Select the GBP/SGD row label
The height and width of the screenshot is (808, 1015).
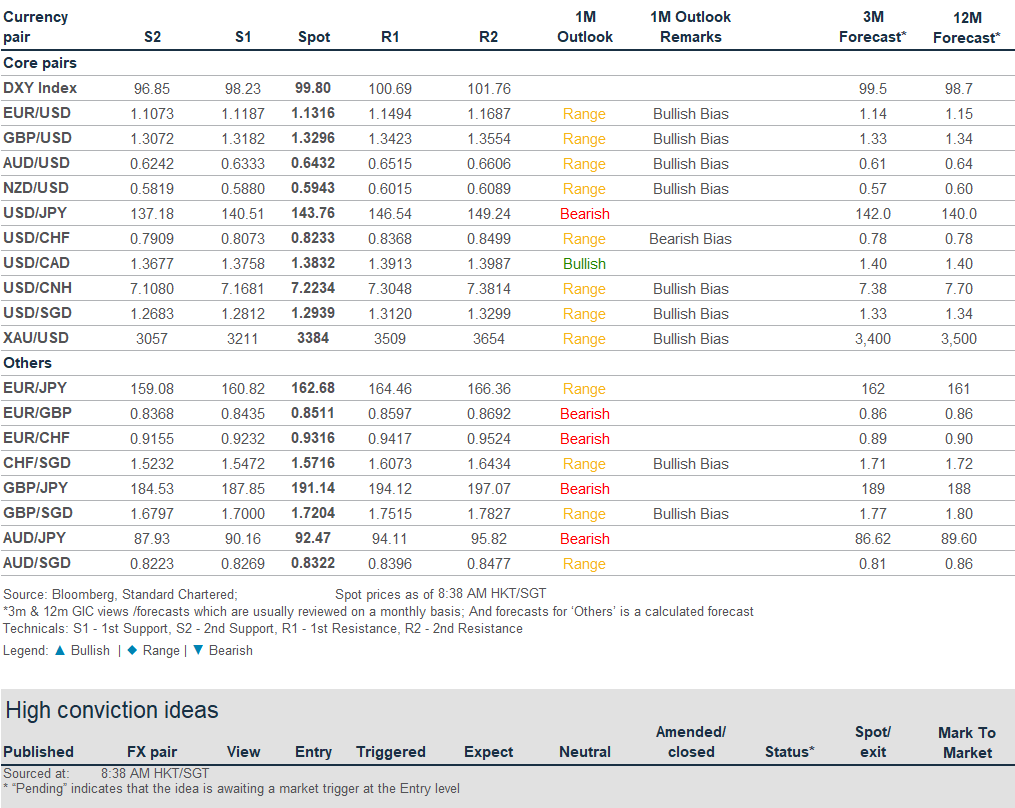tap(38, 513)
